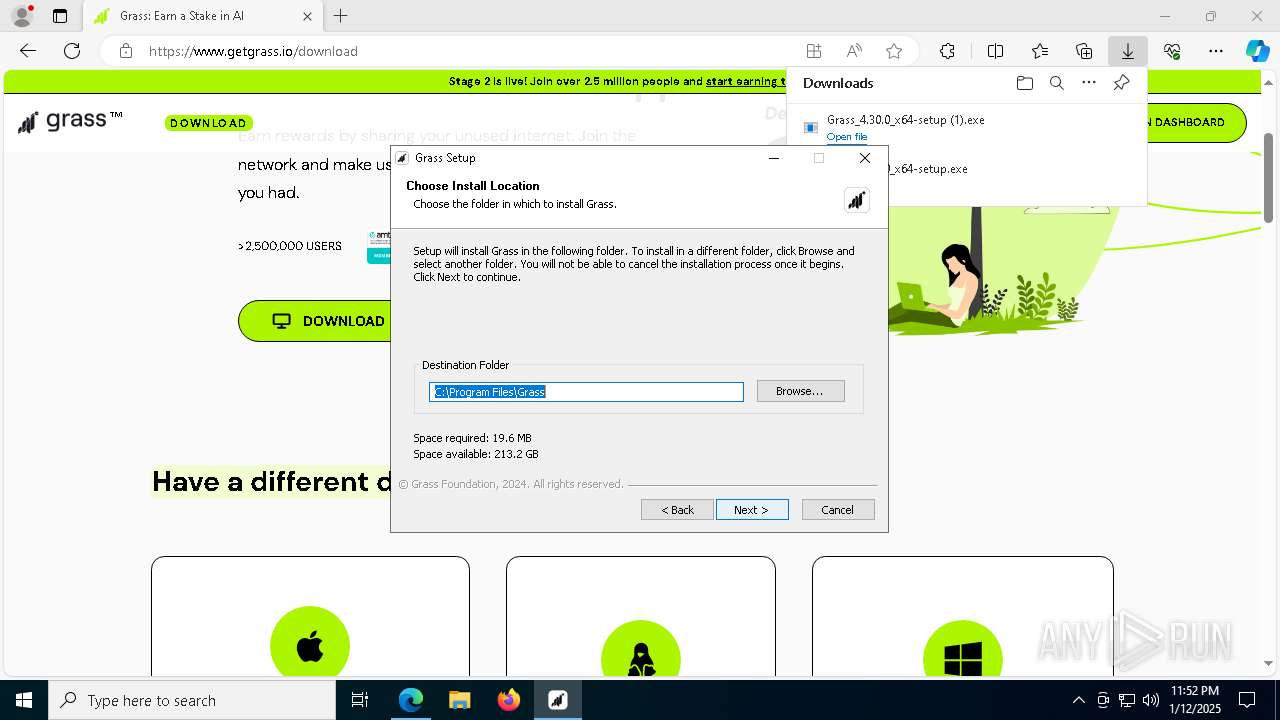
Task: Open more options in Downloads panel
Action: point(1089,83)
